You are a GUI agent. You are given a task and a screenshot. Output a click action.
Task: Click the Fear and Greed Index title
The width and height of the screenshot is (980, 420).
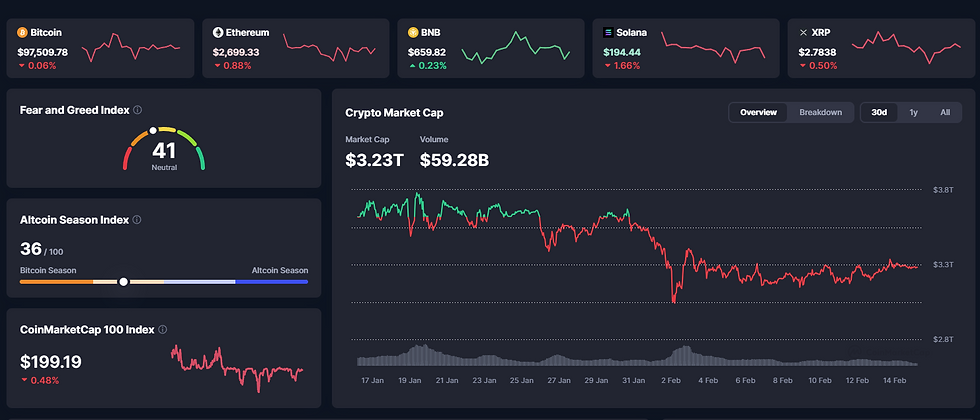pyautogui.click(x=74, y=110)
